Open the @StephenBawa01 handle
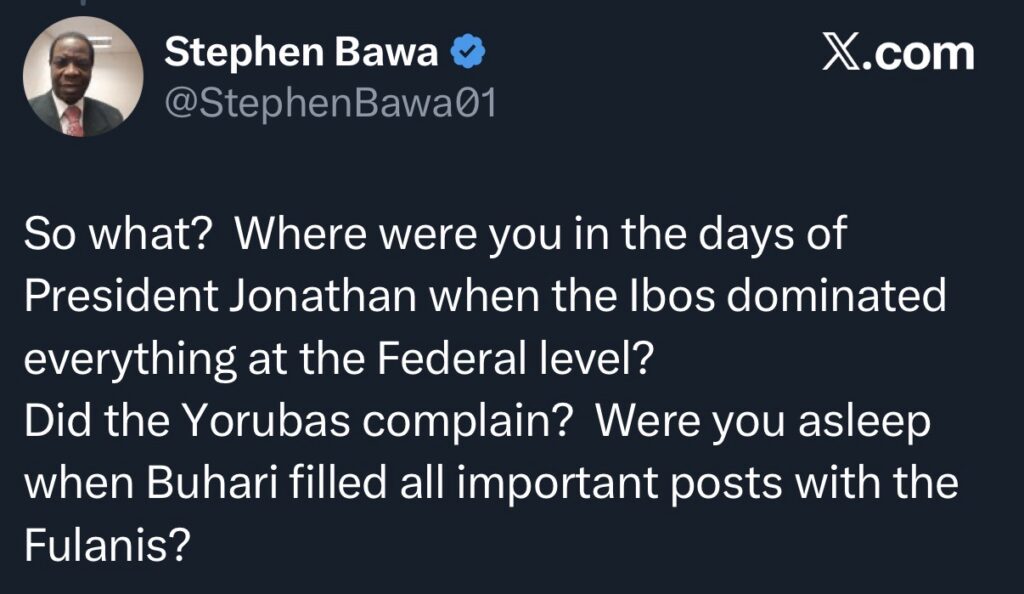1024x594 pixels. tap(330, 103)
